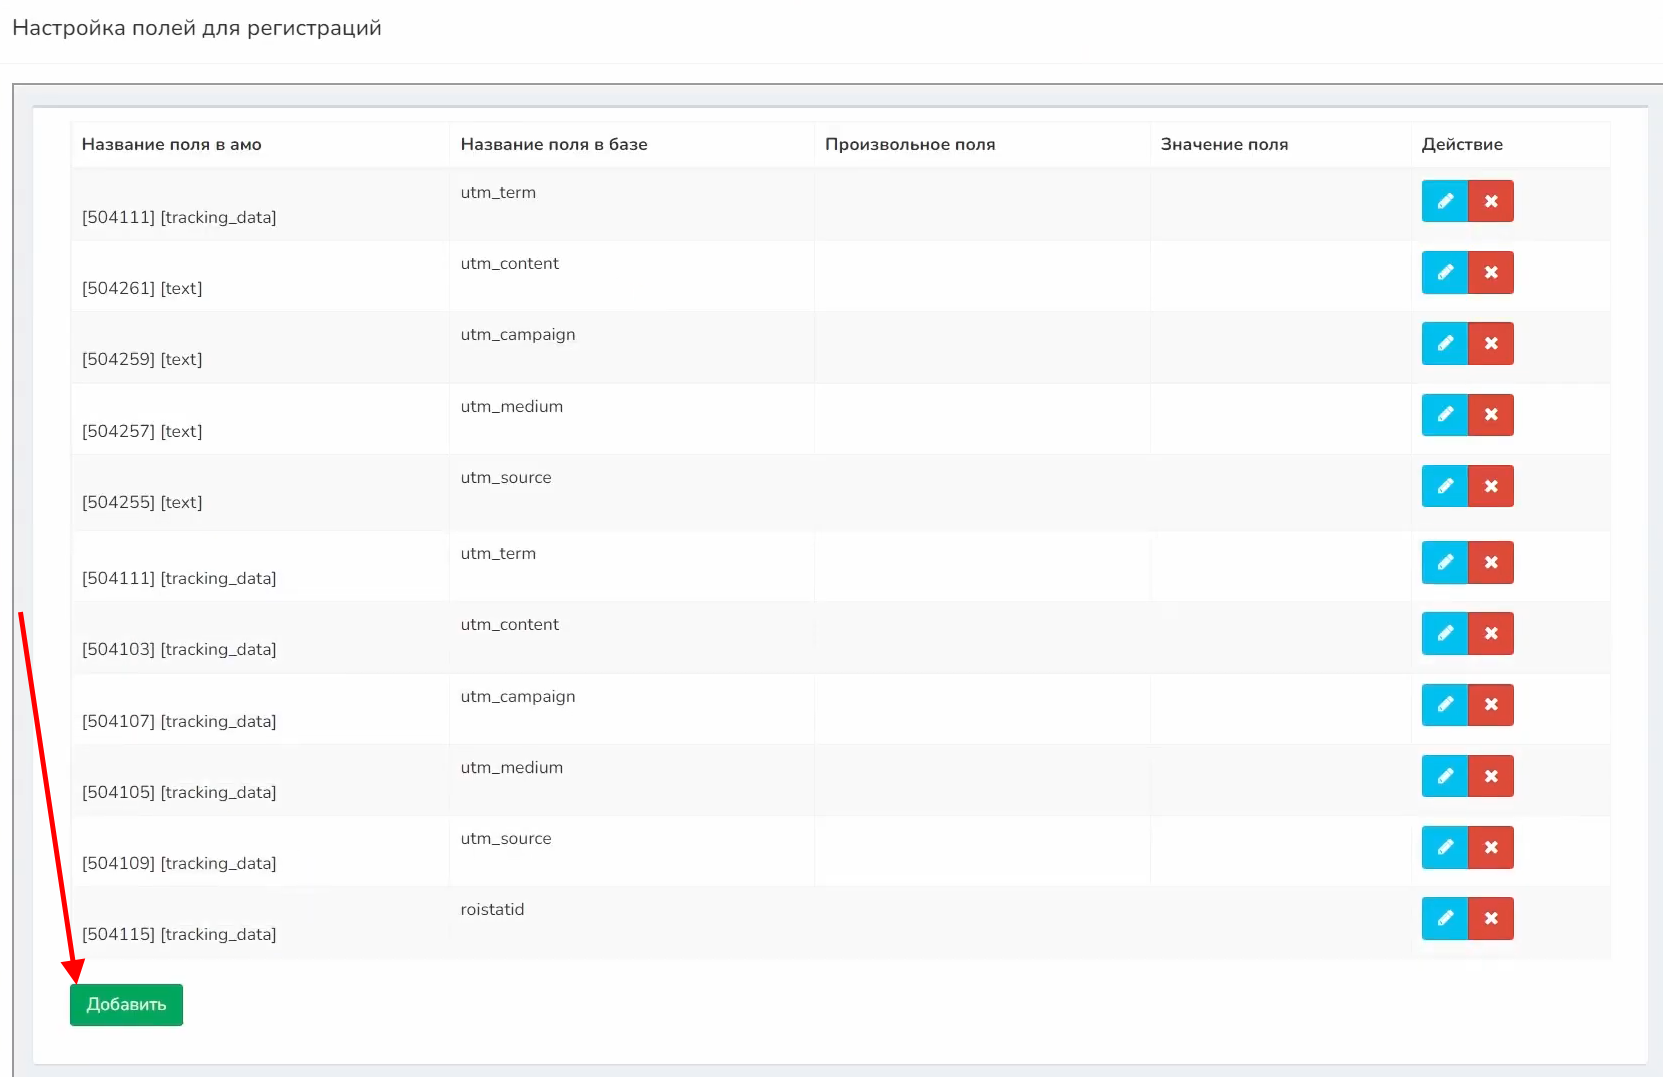Screen dimensions: 1663x1077
Task: Delete the [504109] tracking_data utm_source row
Action: [1490, 847]
